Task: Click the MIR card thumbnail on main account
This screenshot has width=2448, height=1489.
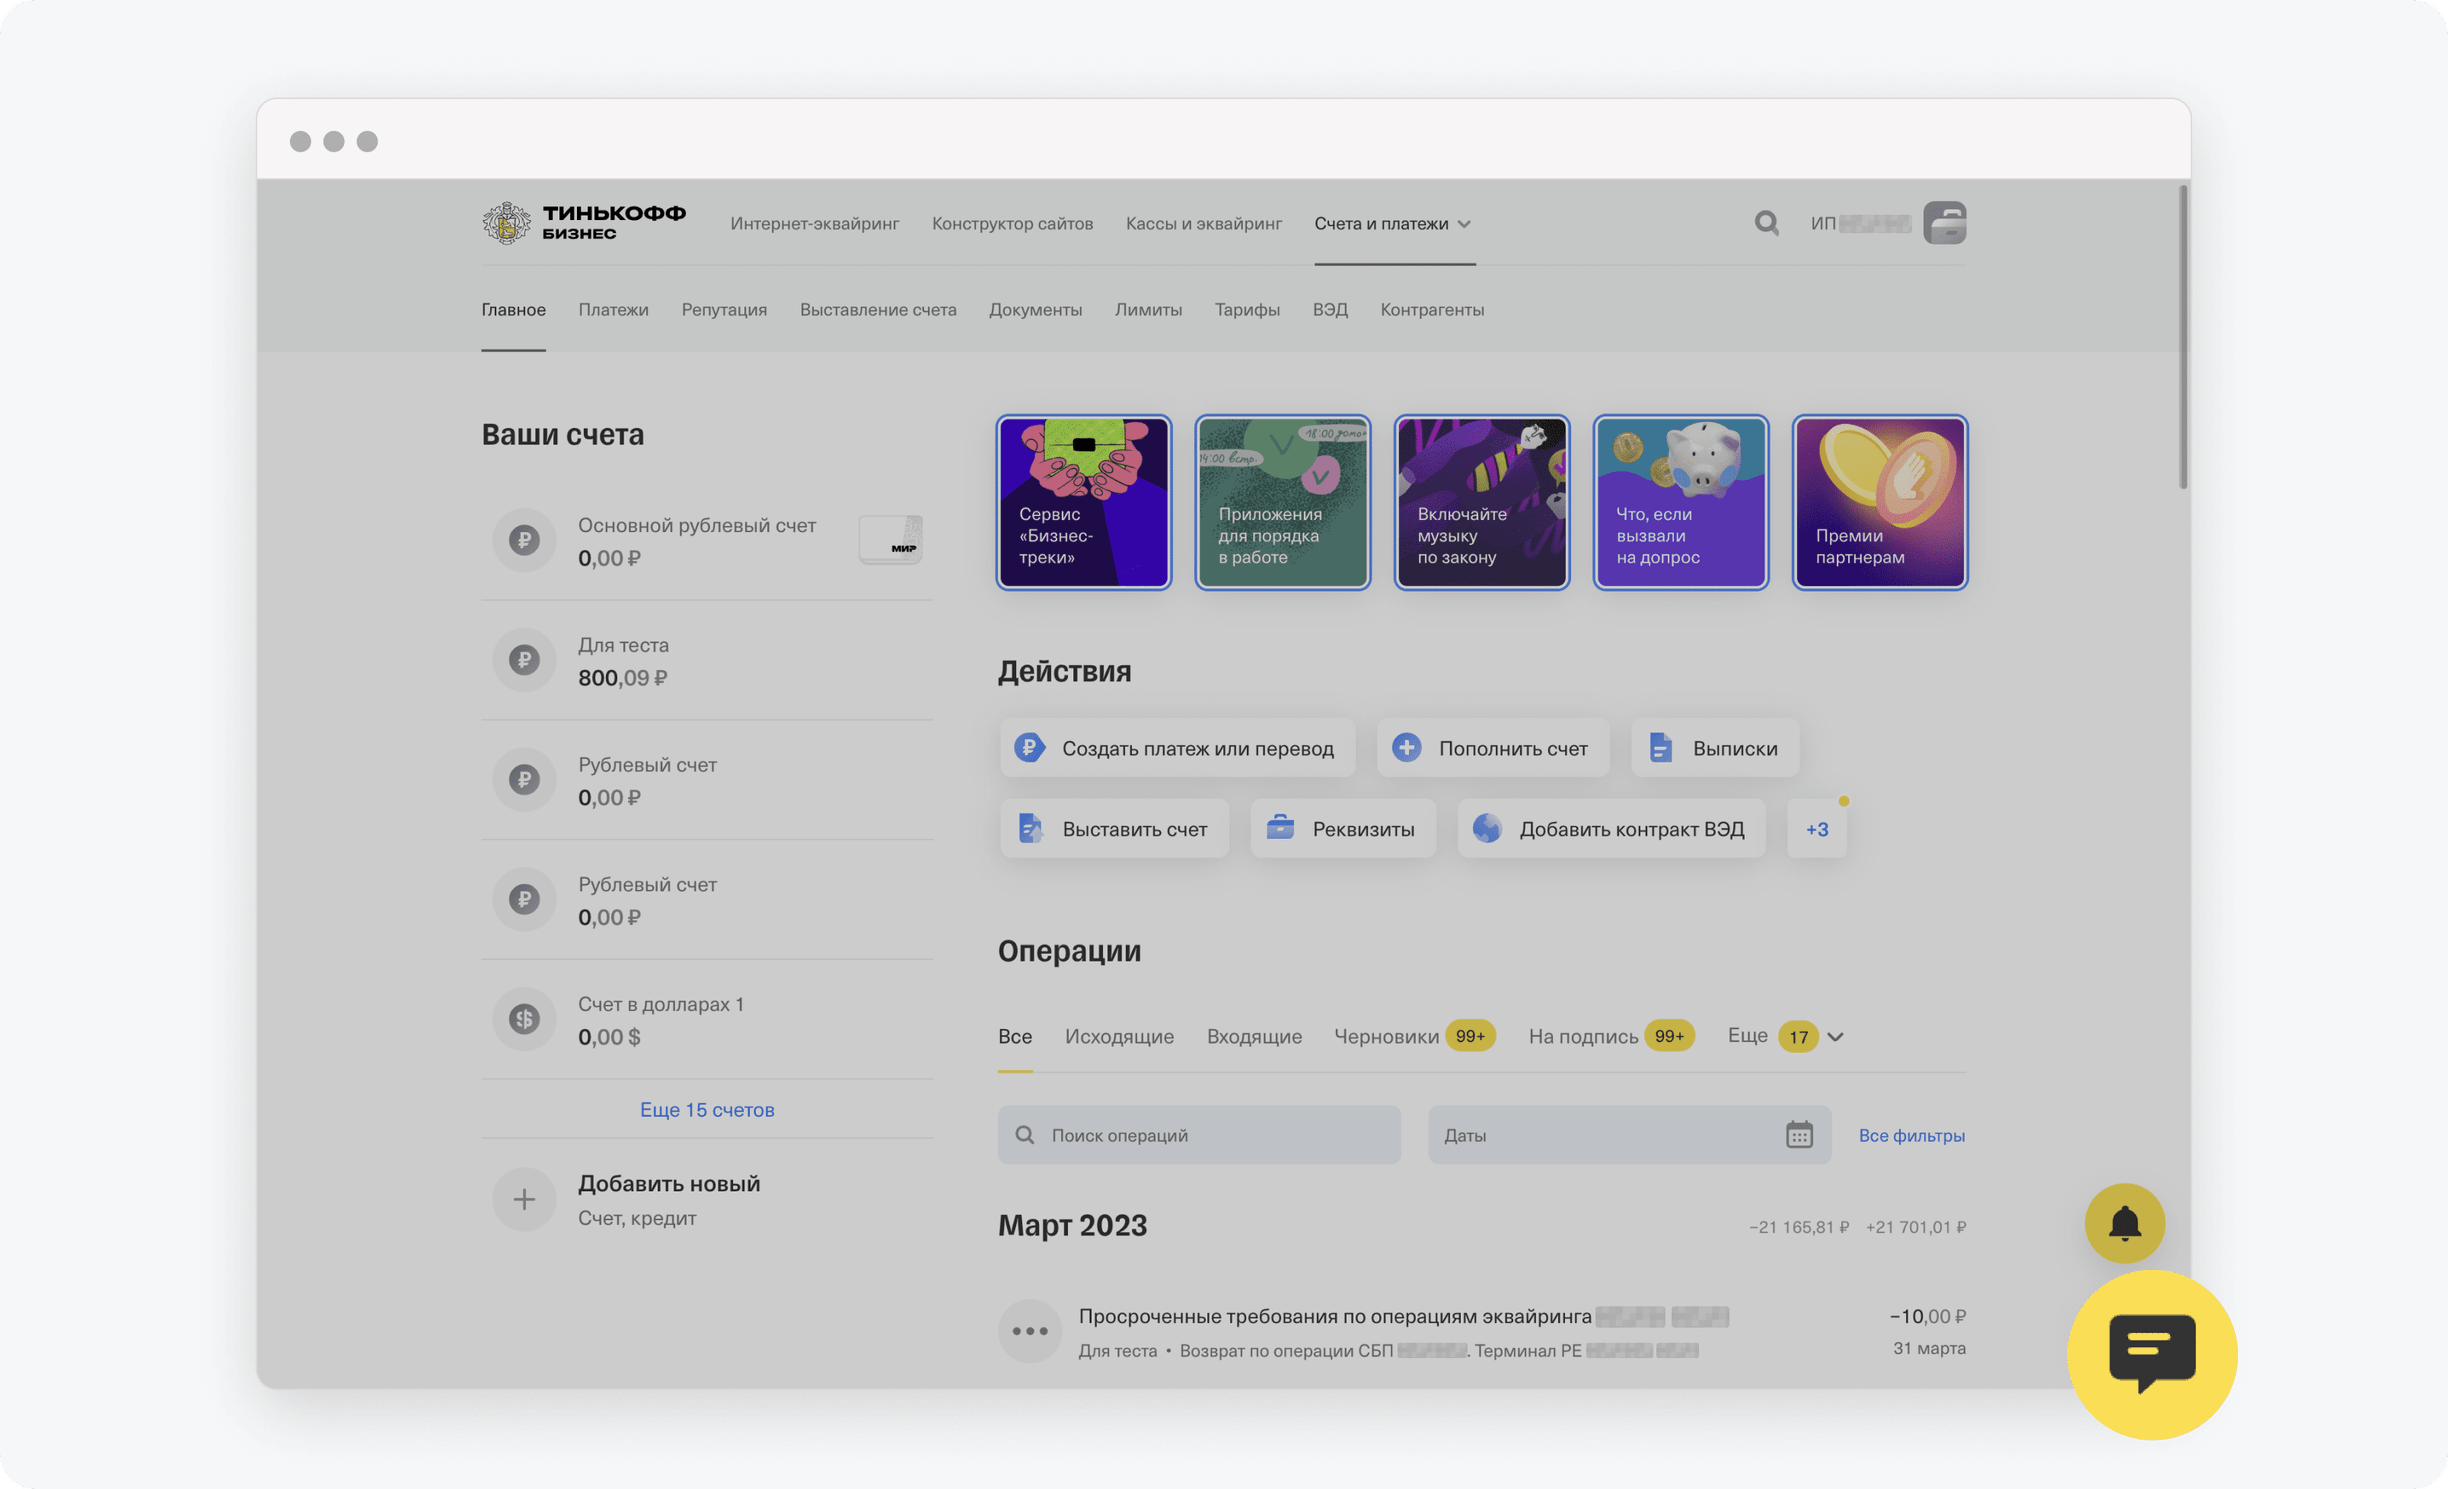Action: (890, 539)
